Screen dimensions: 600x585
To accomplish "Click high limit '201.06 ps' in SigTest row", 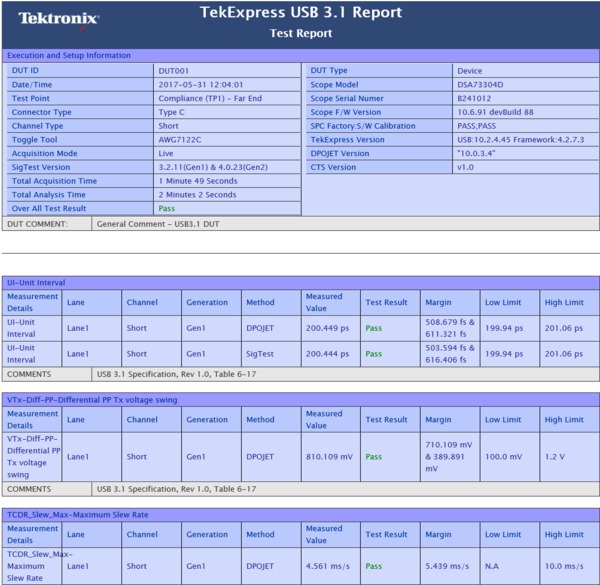I will [x=564, y=354].
